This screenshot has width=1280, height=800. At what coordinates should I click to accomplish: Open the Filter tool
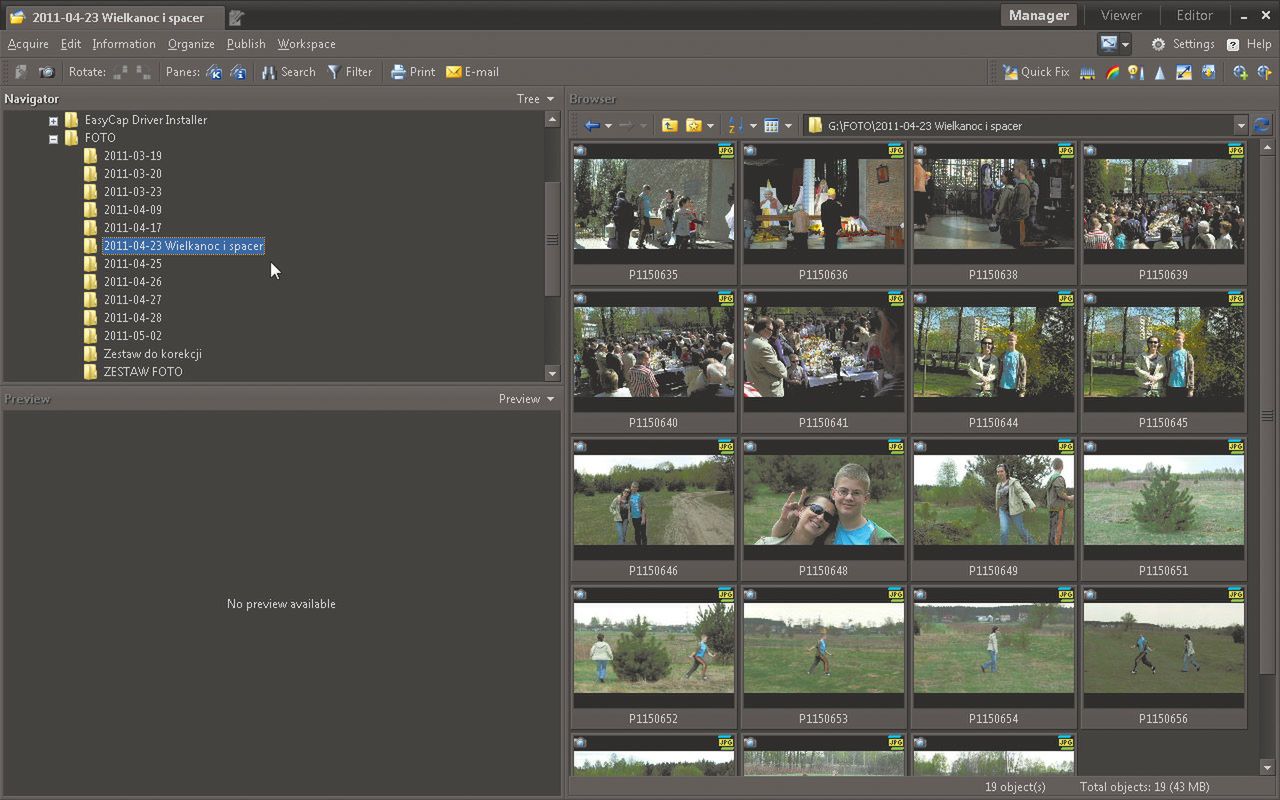click(349, 72)
